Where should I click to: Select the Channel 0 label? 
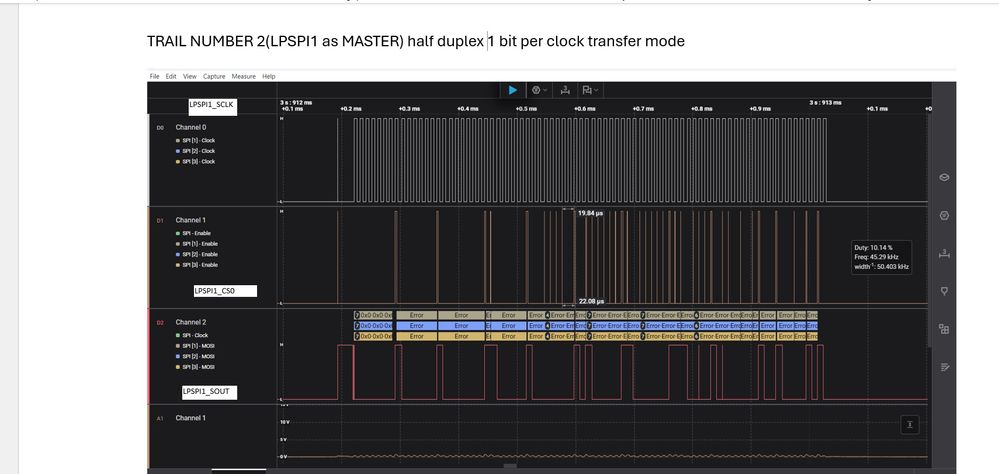pyautogui.click(x=190, y=127)
